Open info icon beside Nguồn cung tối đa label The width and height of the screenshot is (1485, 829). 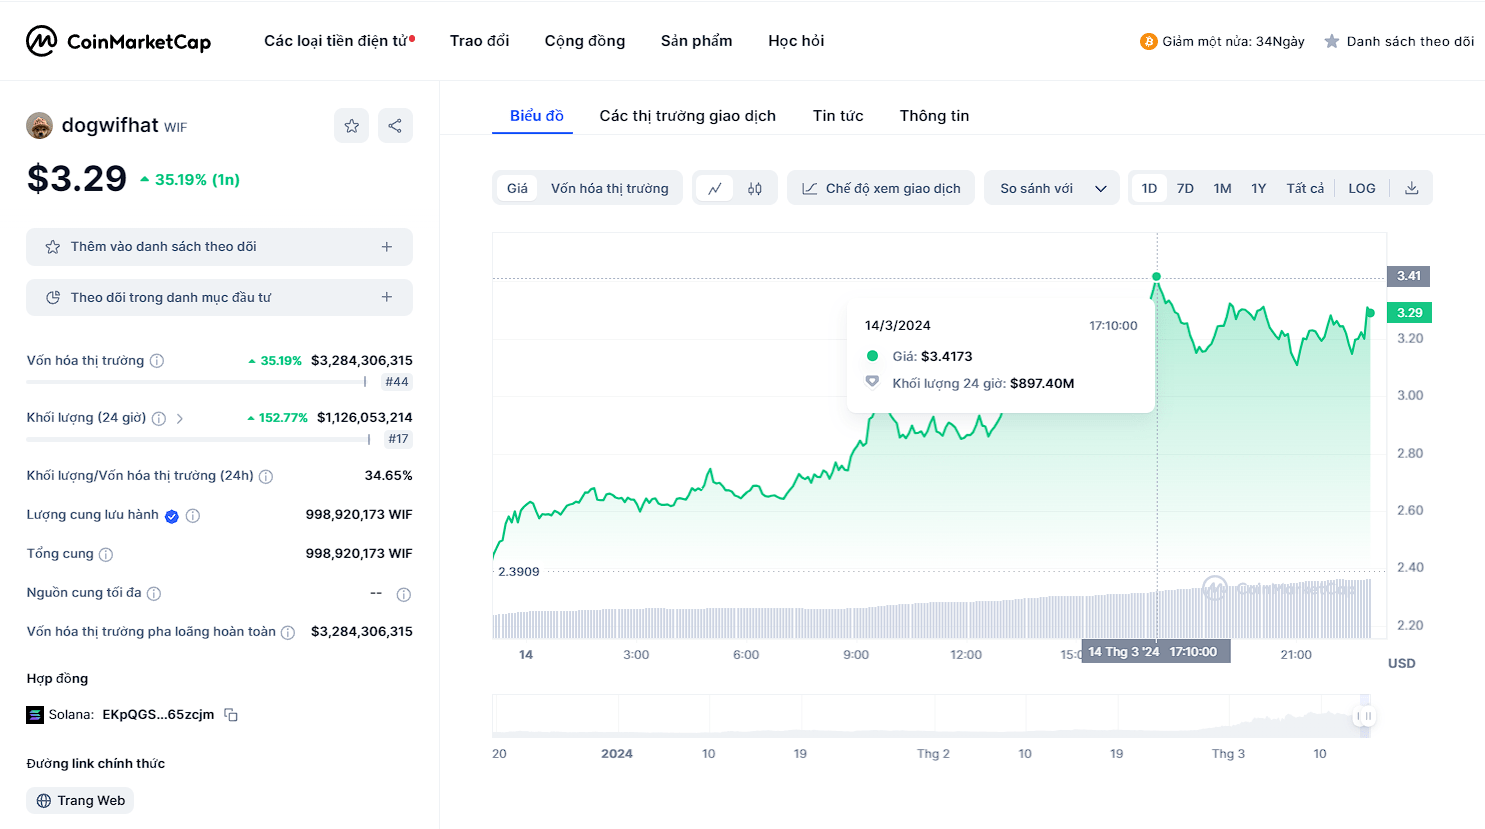(x=154, y=594)
